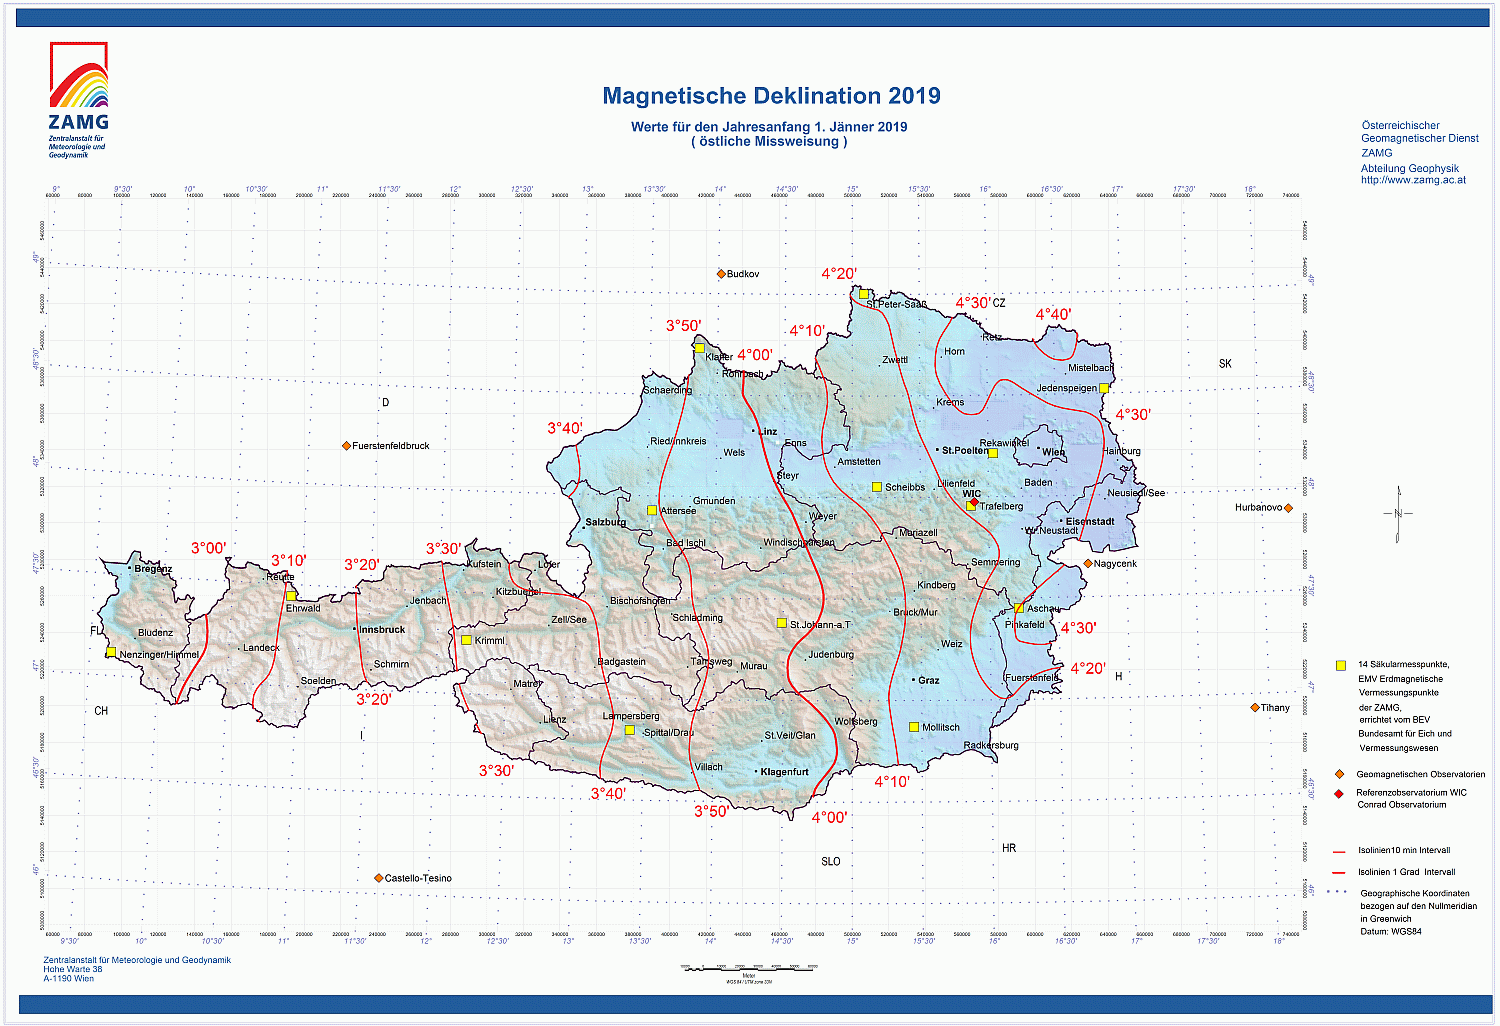1500x1026 pixels.
Task: Select the Nagycenk observatory diamond
Action: tap(1088, 564)
